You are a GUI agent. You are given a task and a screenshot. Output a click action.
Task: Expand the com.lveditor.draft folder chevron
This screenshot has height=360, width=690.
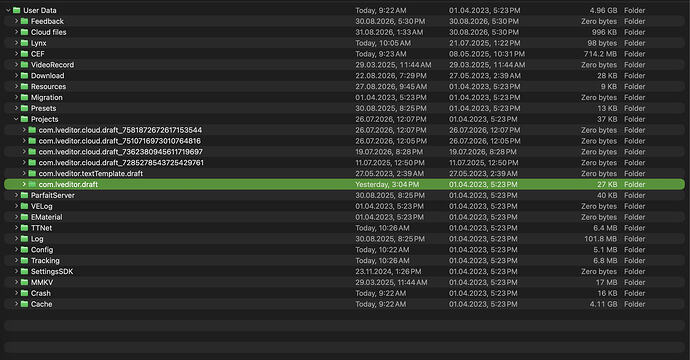coord(24,184)
